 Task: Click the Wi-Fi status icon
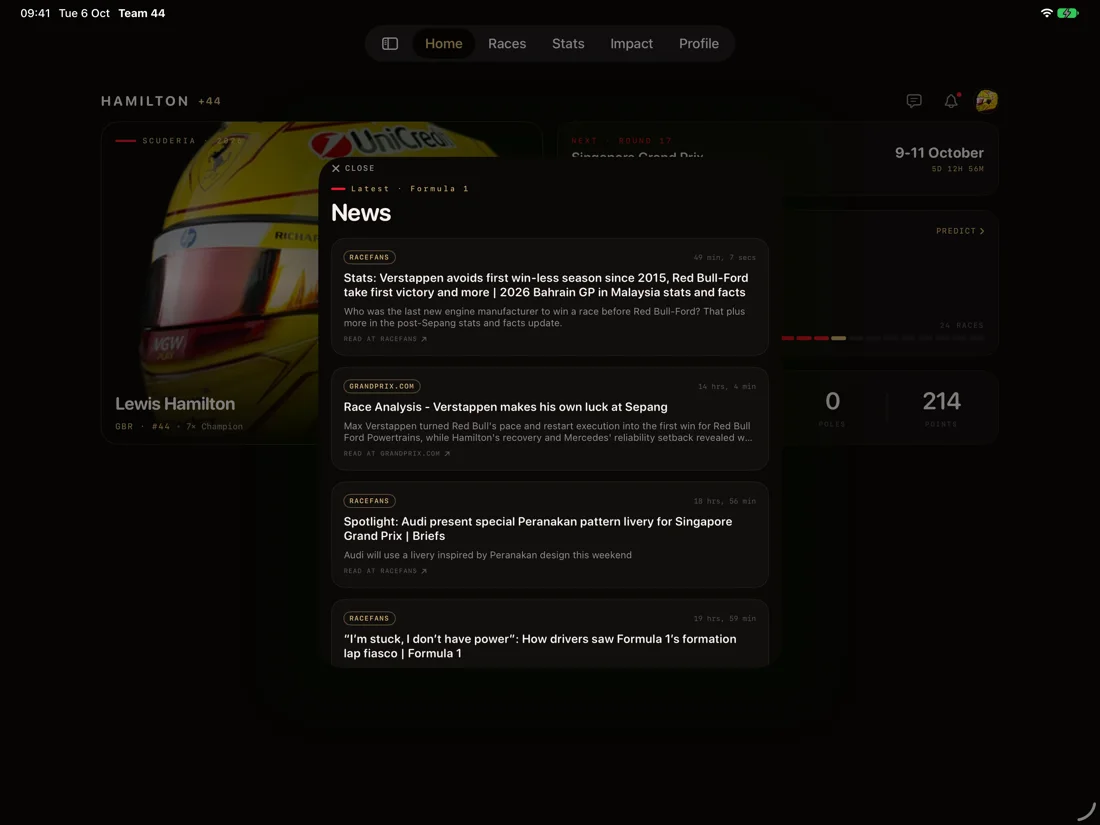tap(1046, 13)
